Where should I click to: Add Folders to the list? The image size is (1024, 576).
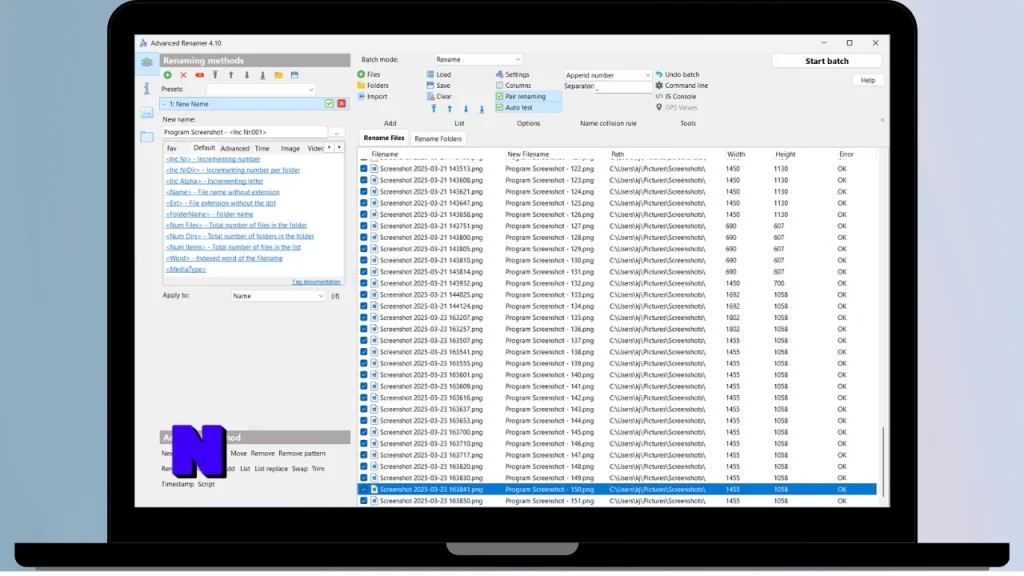(x=373, y=86)
